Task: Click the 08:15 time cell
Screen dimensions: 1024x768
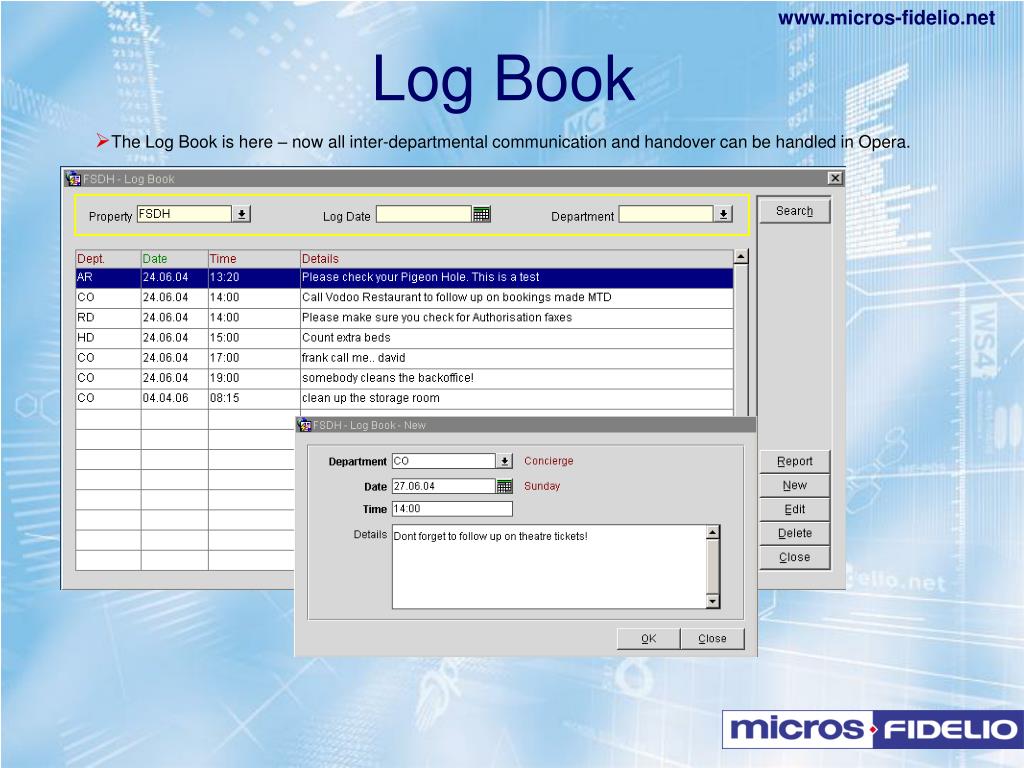Action: tap(254, 398)
